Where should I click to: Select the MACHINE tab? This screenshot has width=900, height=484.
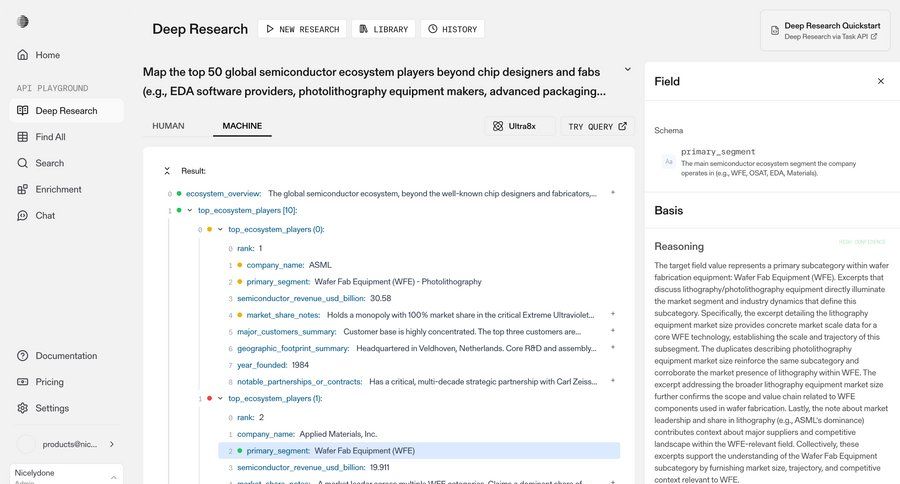click(x=242, y=126)
